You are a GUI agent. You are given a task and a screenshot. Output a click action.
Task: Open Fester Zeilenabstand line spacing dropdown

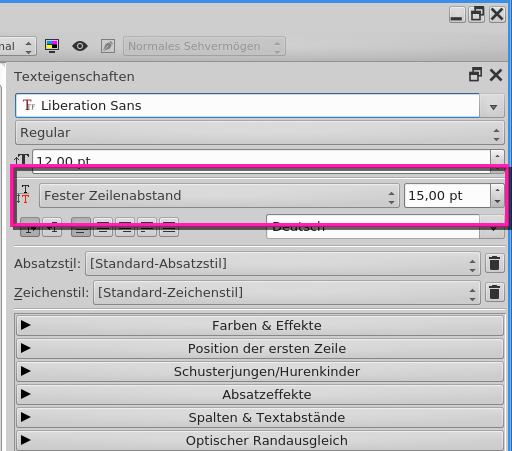click(219, 196)
